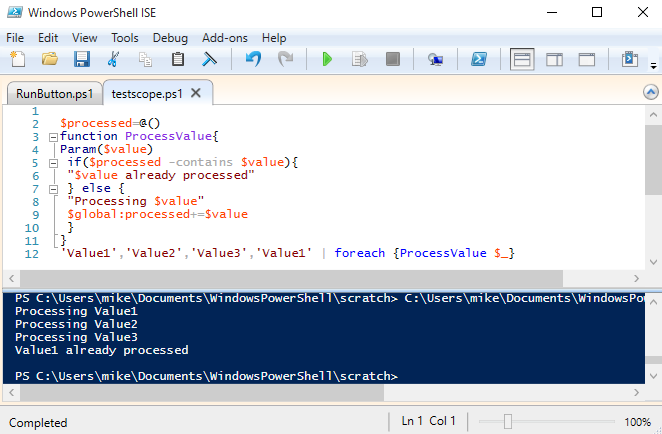The height and width of the screenshot is (434, 662).
Task: Run the script with the green play icon
Action: (x=327, y=59)
